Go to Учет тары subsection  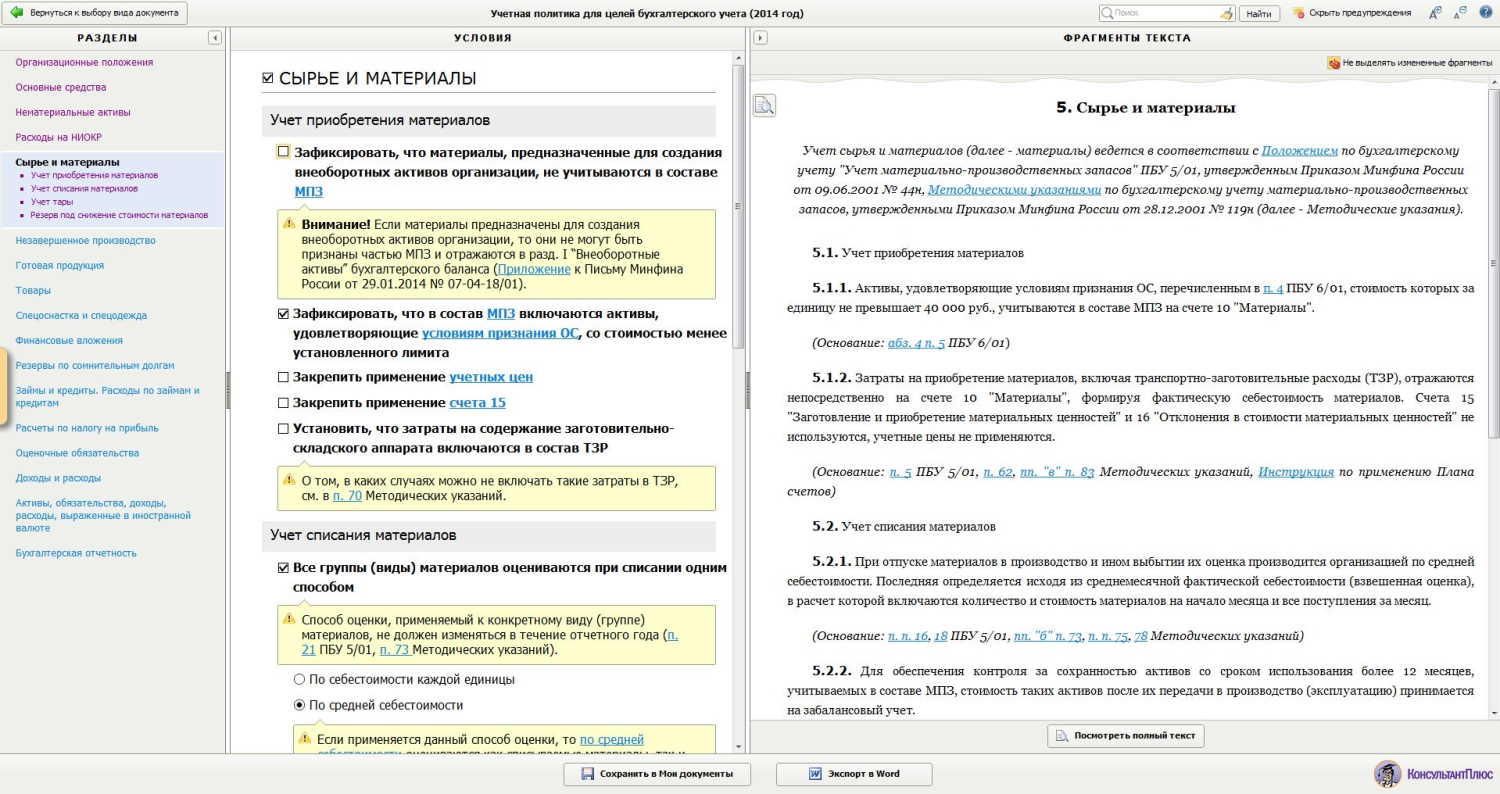tap(51, 202)
